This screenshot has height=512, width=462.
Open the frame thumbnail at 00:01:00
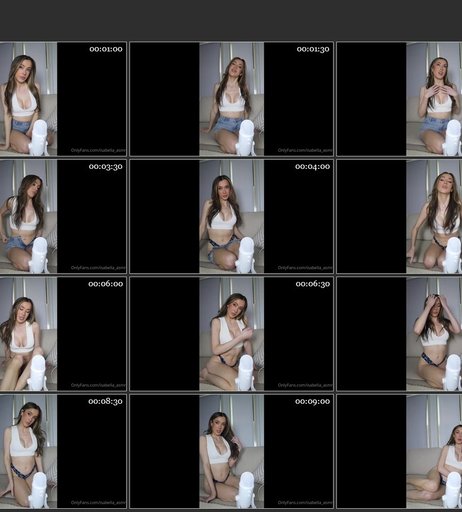63,99
